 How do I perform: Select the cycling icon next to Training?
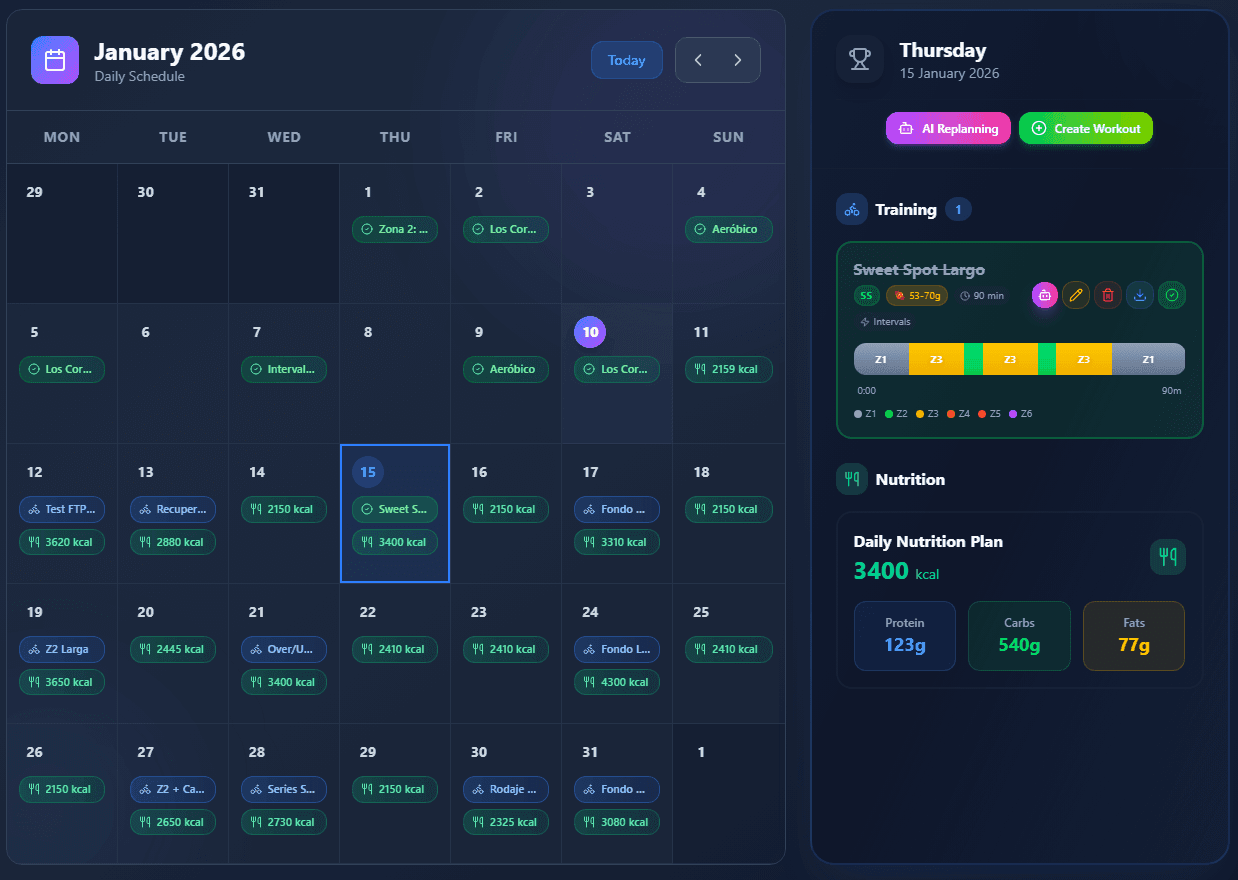coord(851,209)
